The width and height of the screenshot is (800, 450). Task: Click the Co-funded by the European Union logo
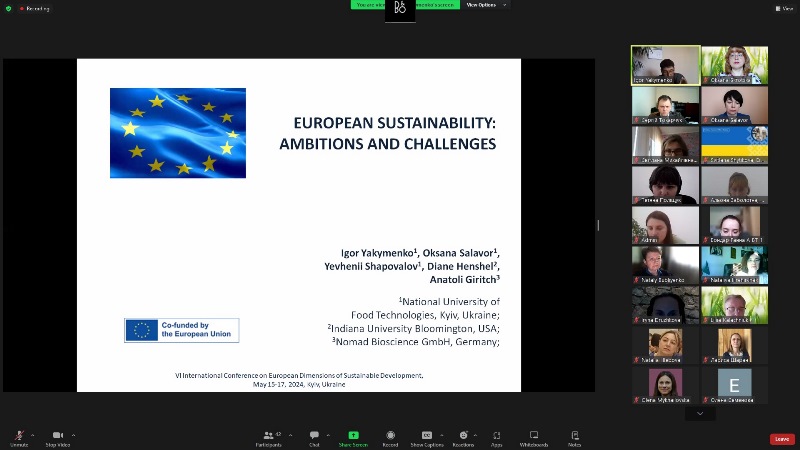click(x=182, y=330)
